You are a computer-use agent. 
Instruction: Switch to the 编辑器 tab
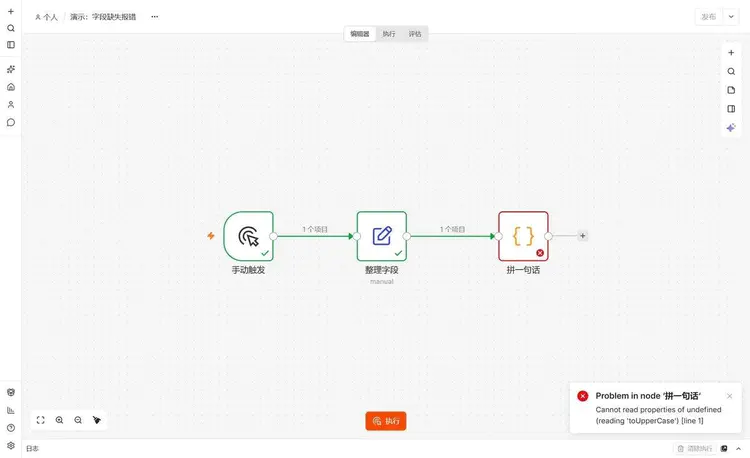[x=360, y=34]
